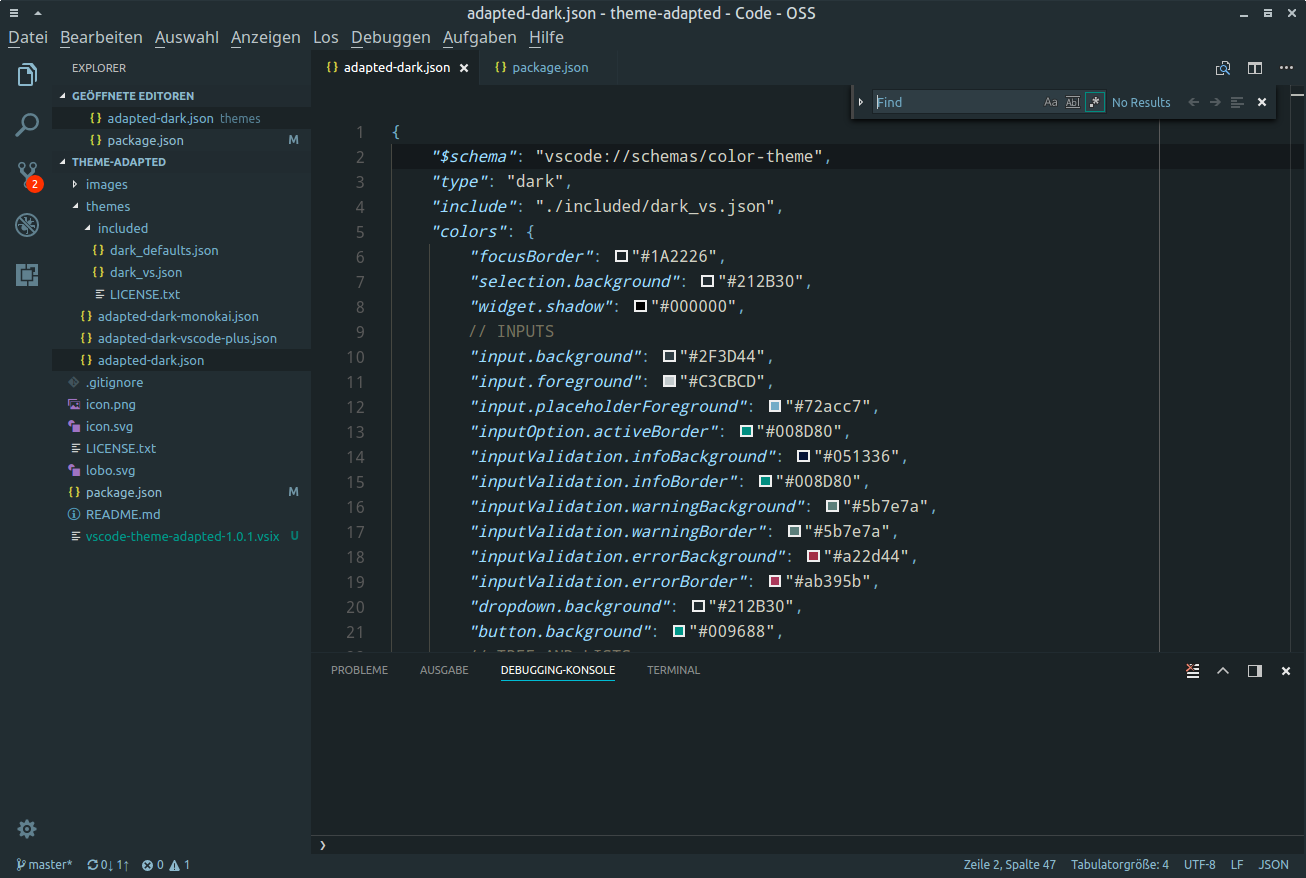Image resolution: width=1306 pixels, height=878 pixels.
Task: Close the bottom panel
Action: (1286, 670)
